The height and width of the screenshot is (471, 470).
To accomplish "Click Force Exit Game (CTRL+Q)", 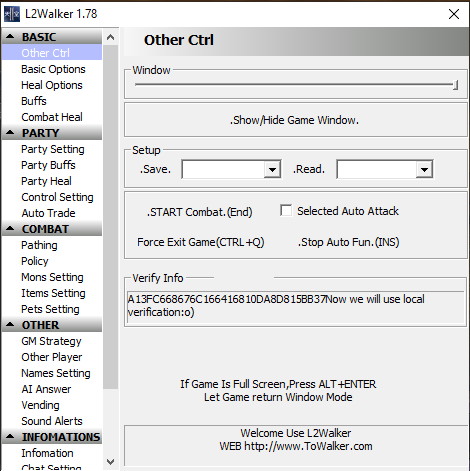I will pos(201,242).
